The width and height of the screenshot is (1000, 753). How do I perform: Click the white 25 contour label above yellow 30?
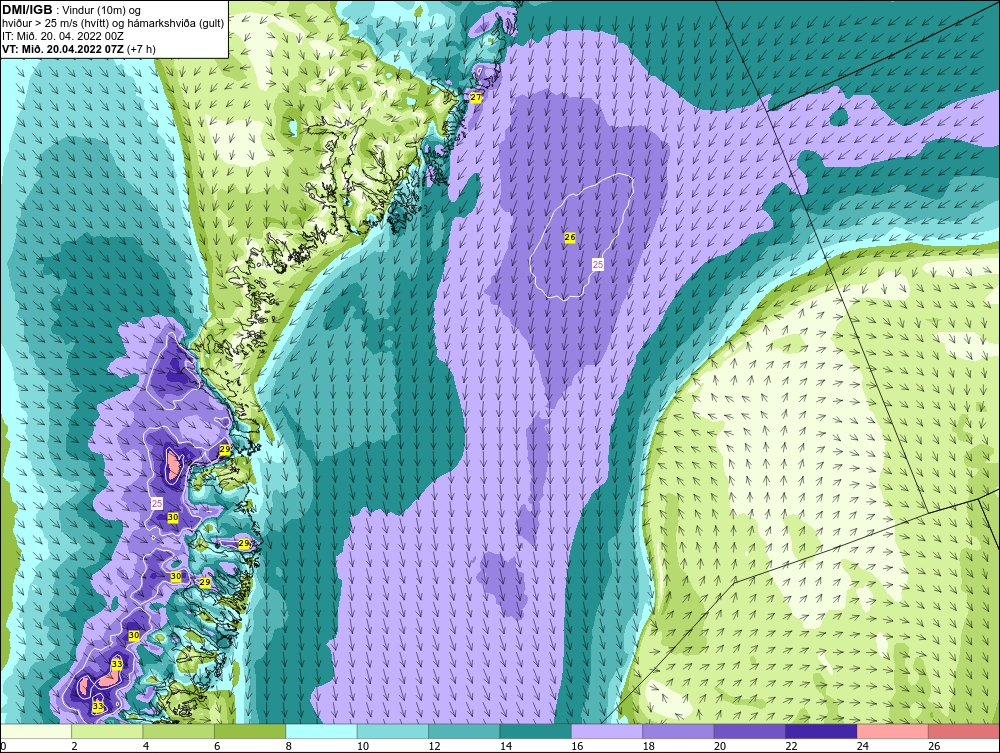[x=157, y=504]
